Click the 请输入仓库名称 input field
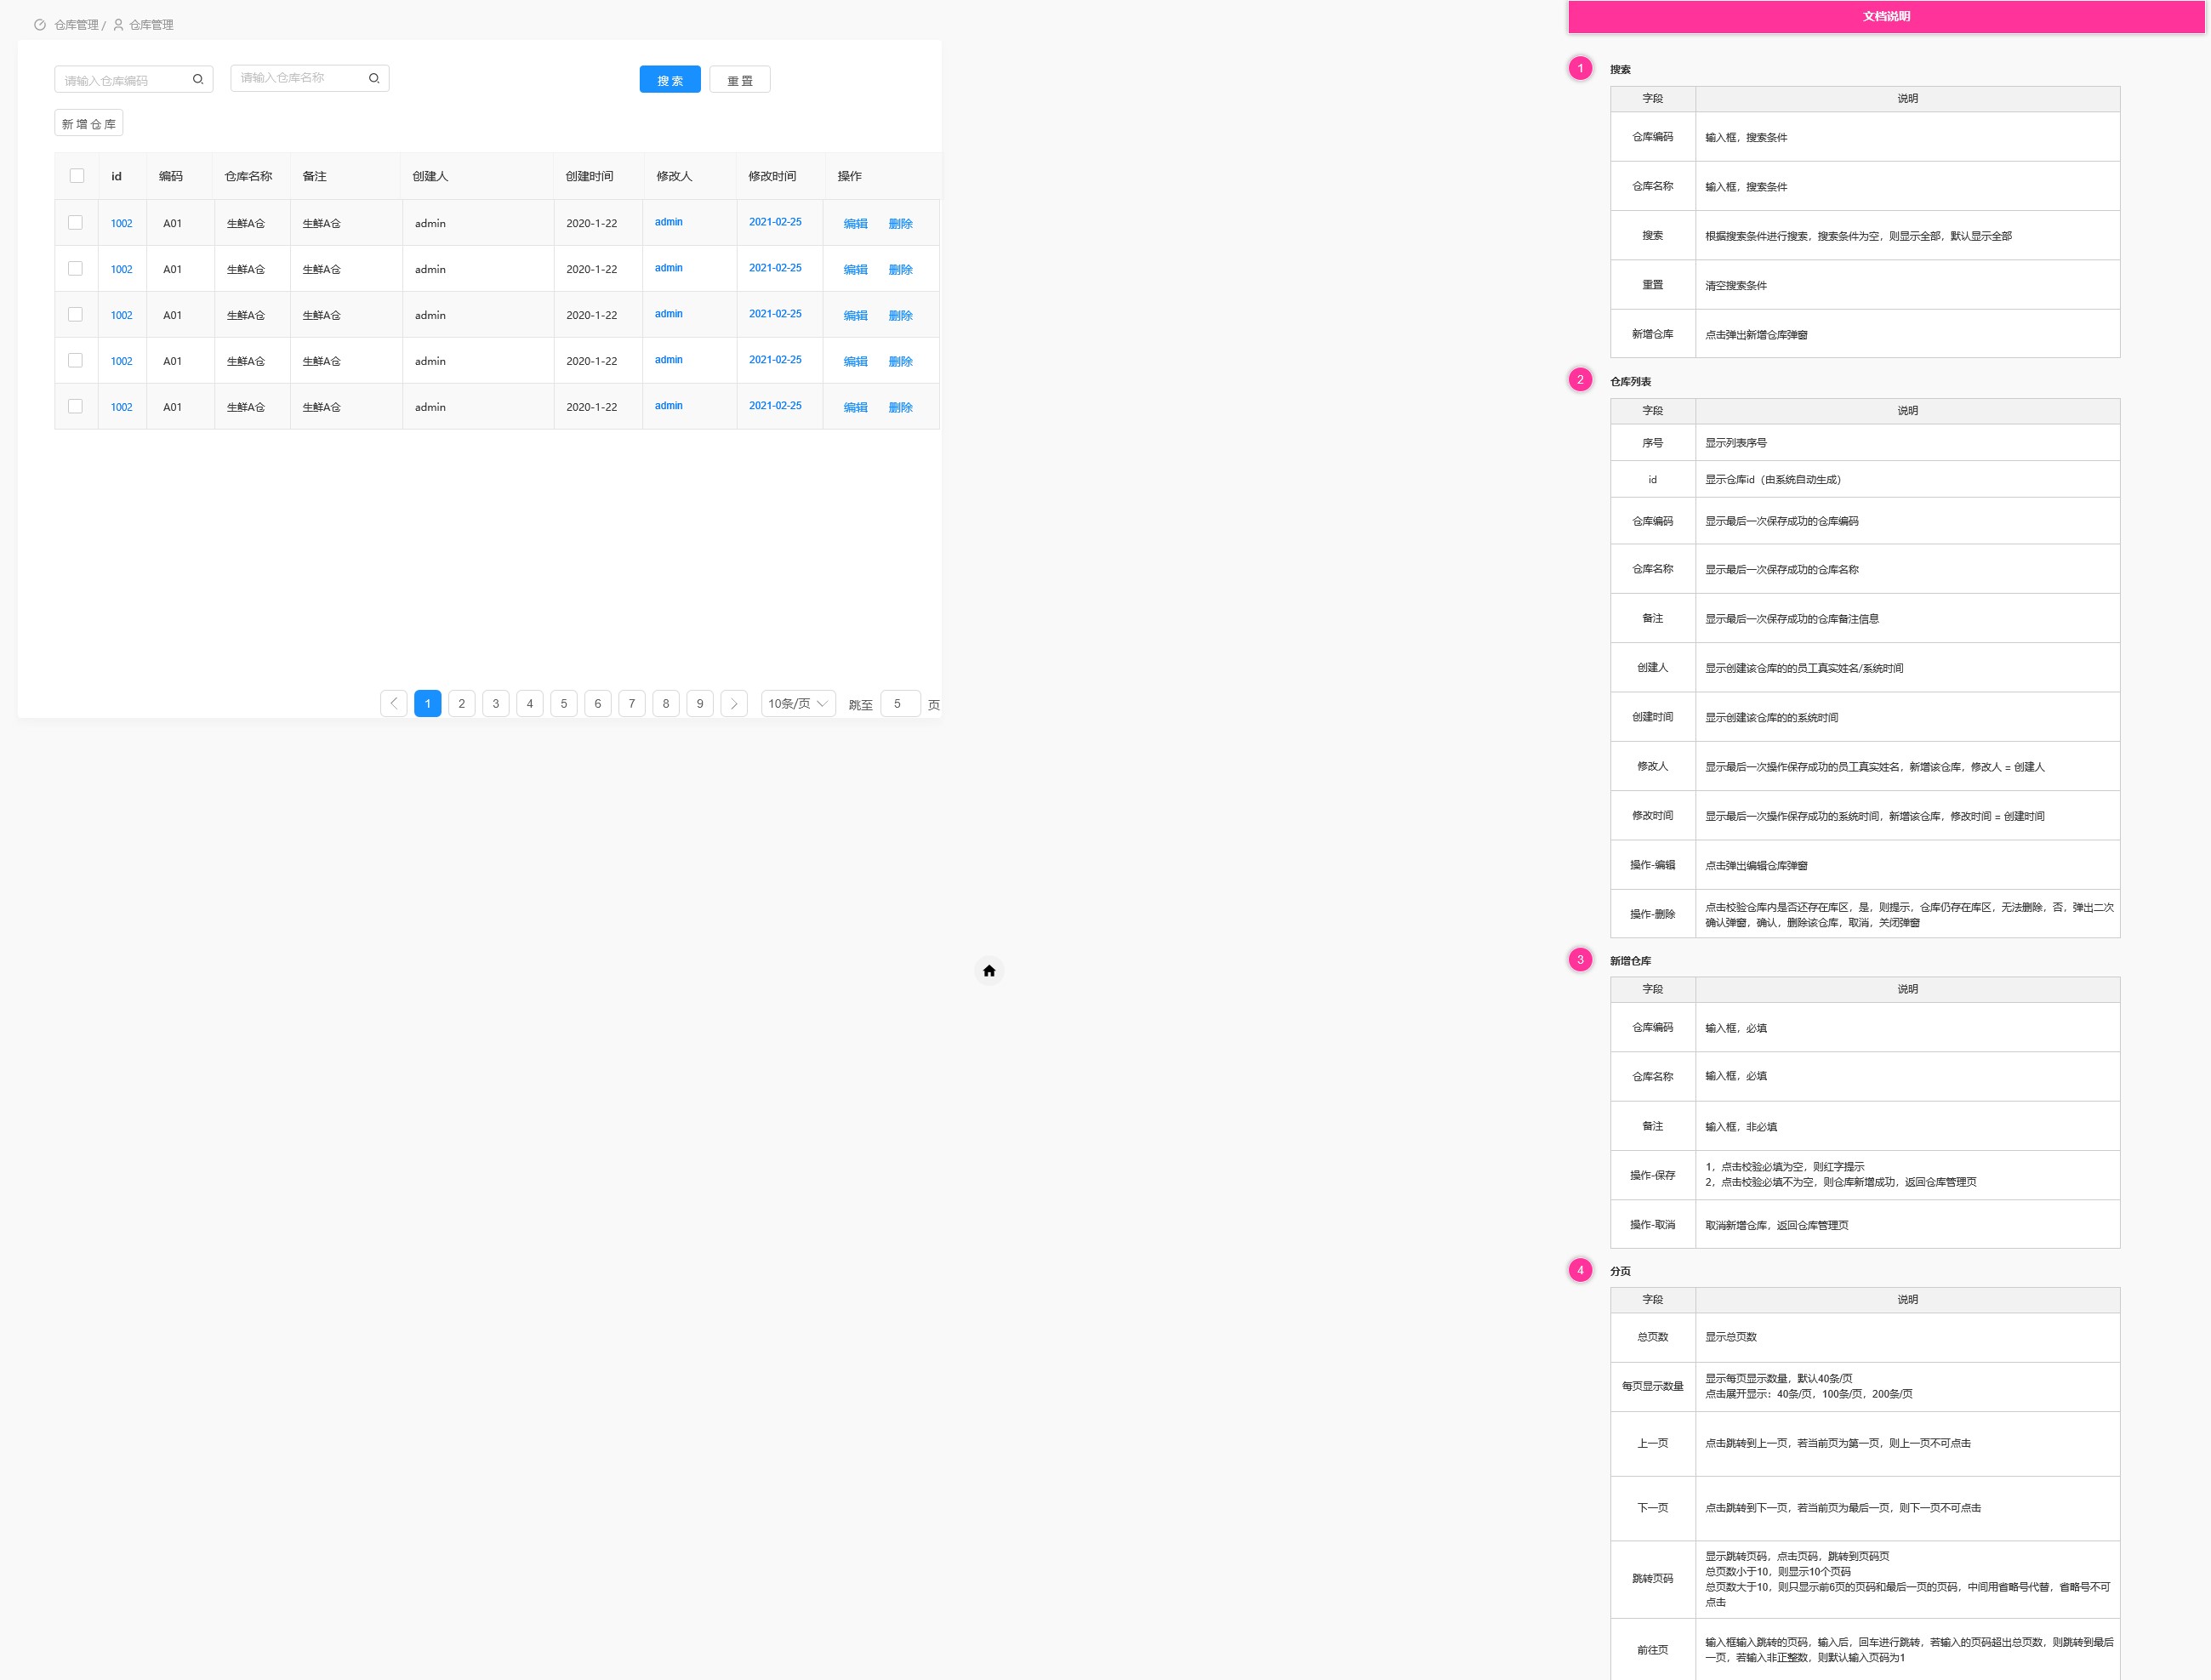Viewport: 2211px width, 1680px height. (310, 78)
